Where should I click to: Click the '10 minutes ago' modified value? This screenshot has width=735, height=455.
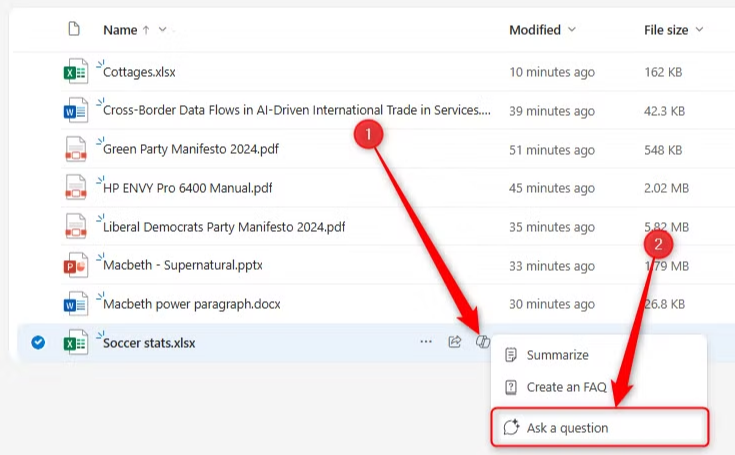(x=552, y=72)
